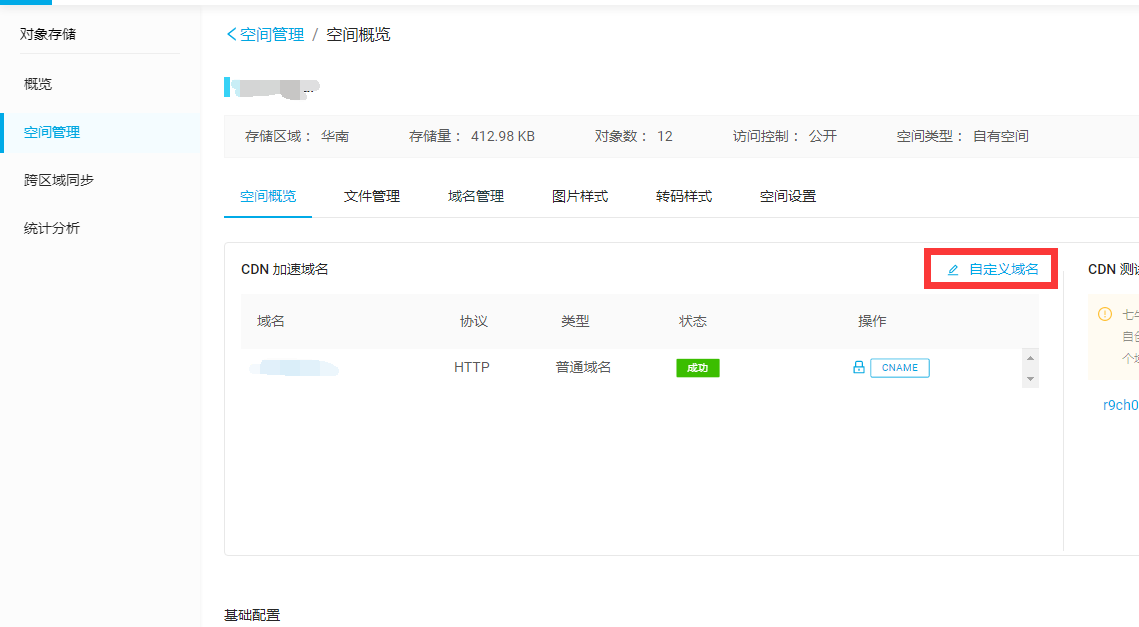The width and height of the screenshot is (1139, 627).
Task: Go to 空间管理 breadcrumb link
Action: (x=272, y=35)
